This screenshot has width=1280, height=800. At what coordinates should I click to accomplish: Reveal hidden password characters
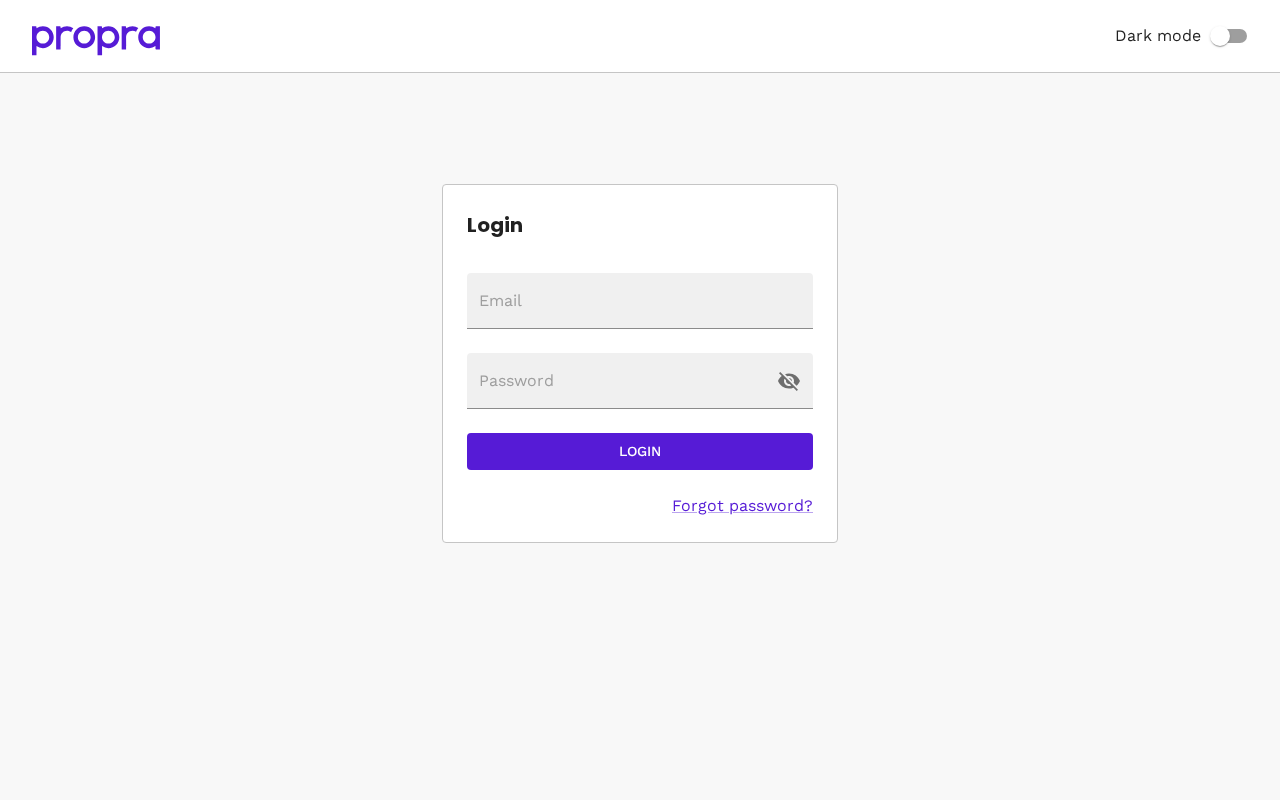pyautogui.click(x=789, y=381)
